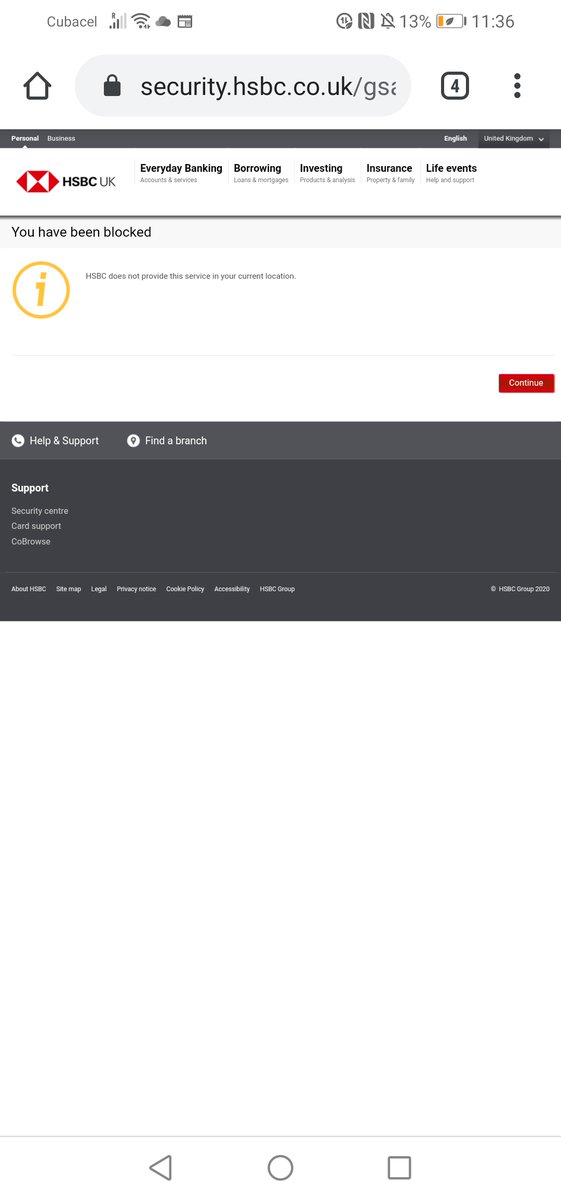Open the Investing menu
The height and width of the screenshot is (1200, 561).
(327, 173)
